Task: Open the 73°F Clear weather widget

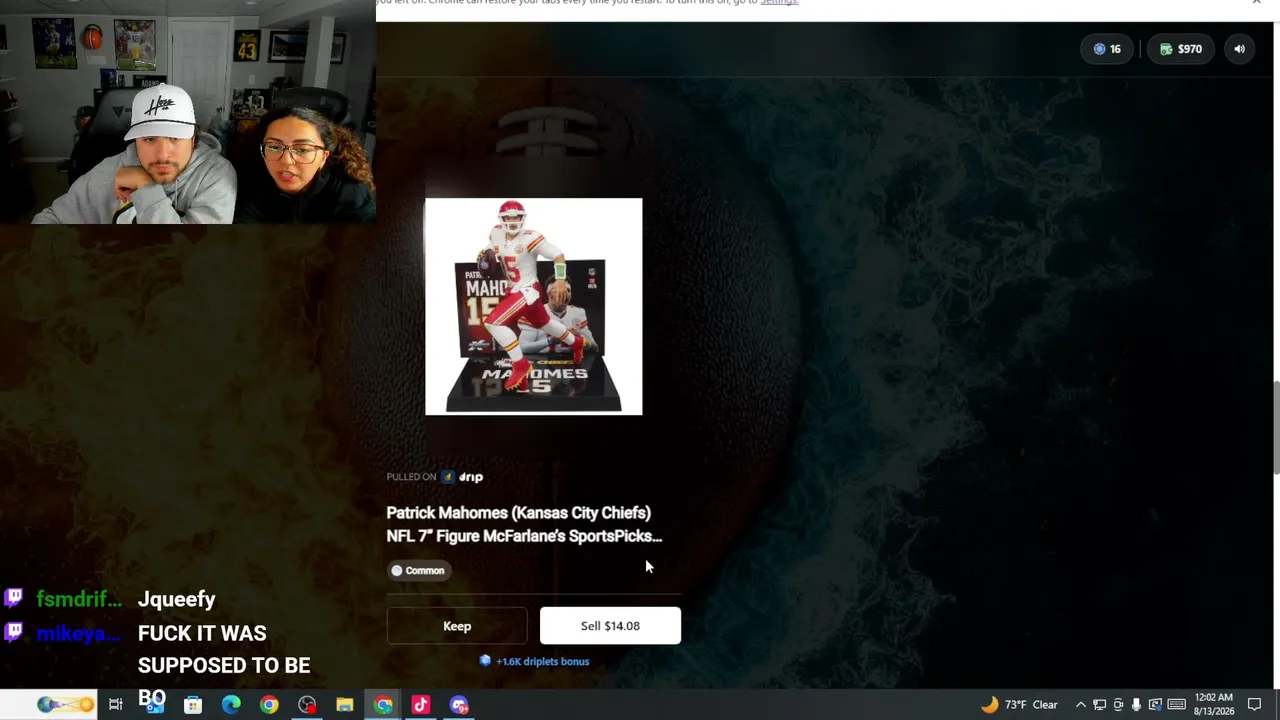Action: 1019,705
